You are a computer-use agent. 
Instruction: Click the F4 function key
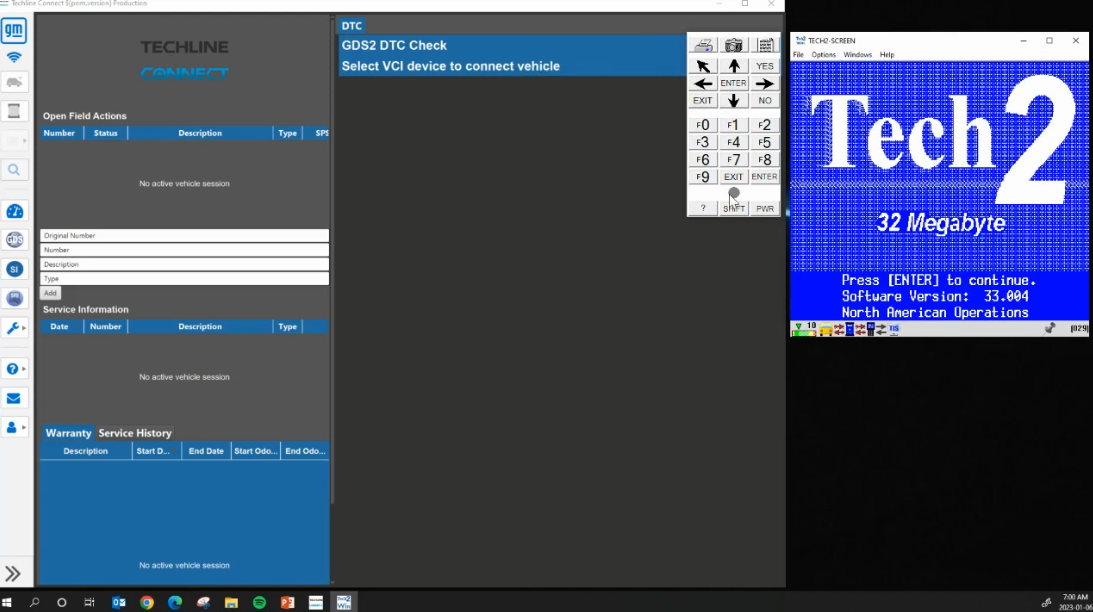pos(733,143)
